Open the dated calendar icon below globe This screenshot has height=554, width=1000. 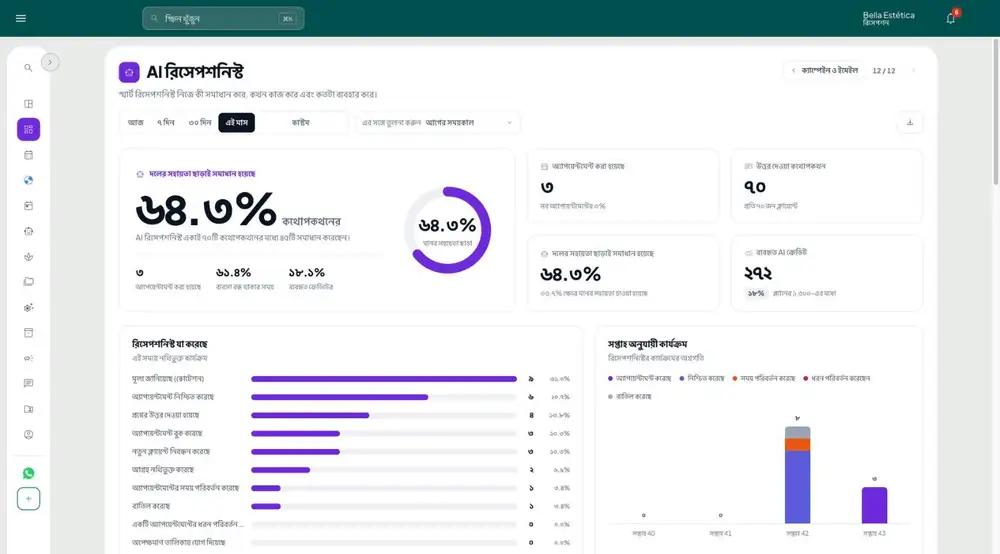[x=28, y=206]
